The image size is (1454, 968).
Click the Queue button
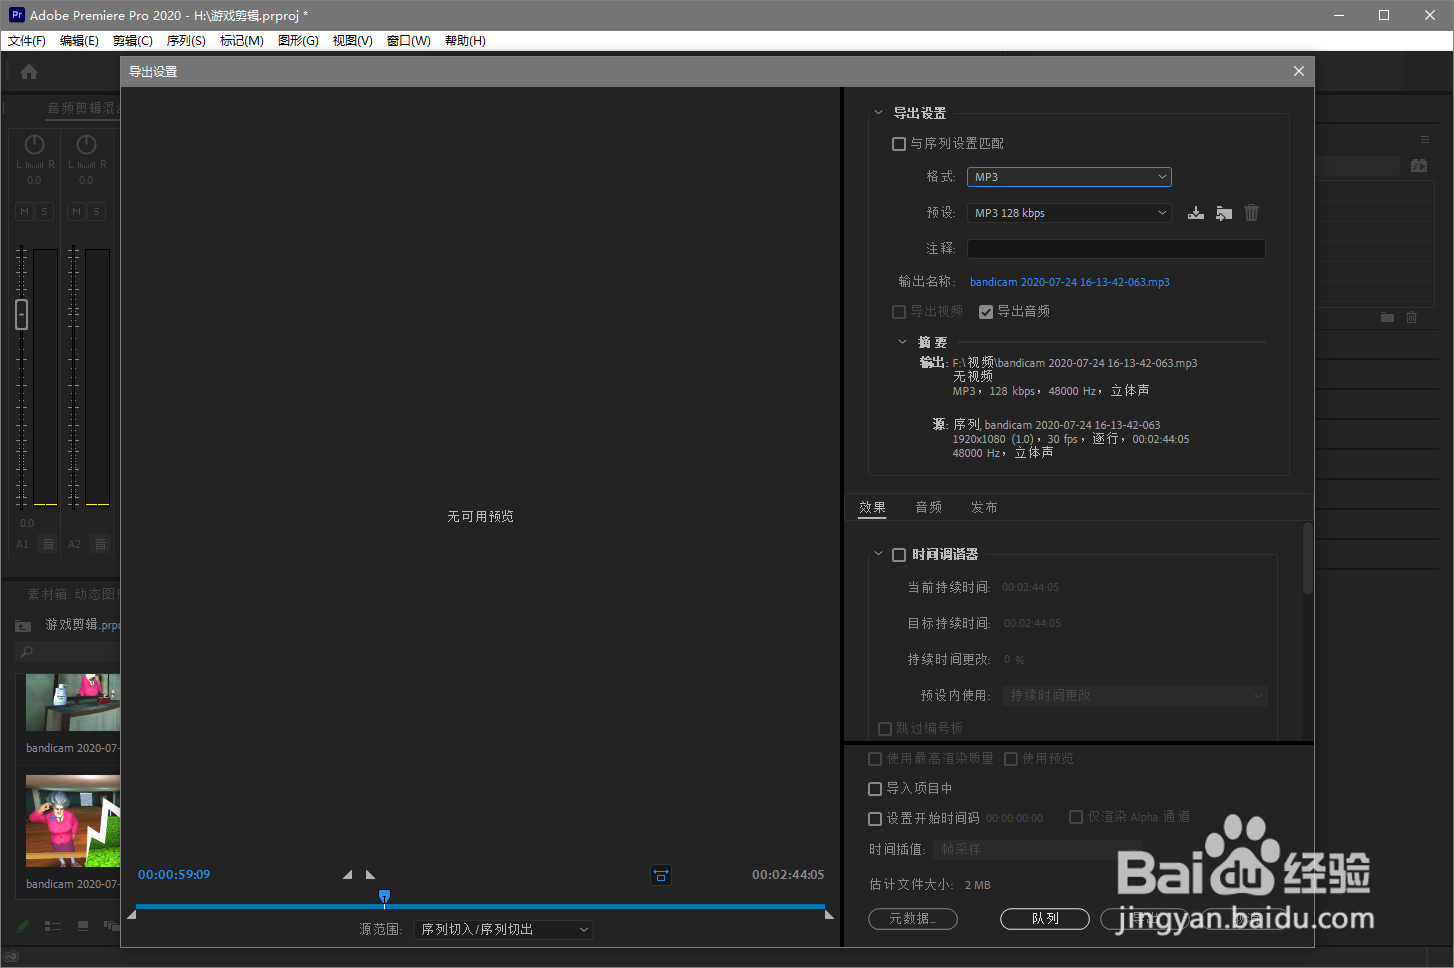(1045, 919)
